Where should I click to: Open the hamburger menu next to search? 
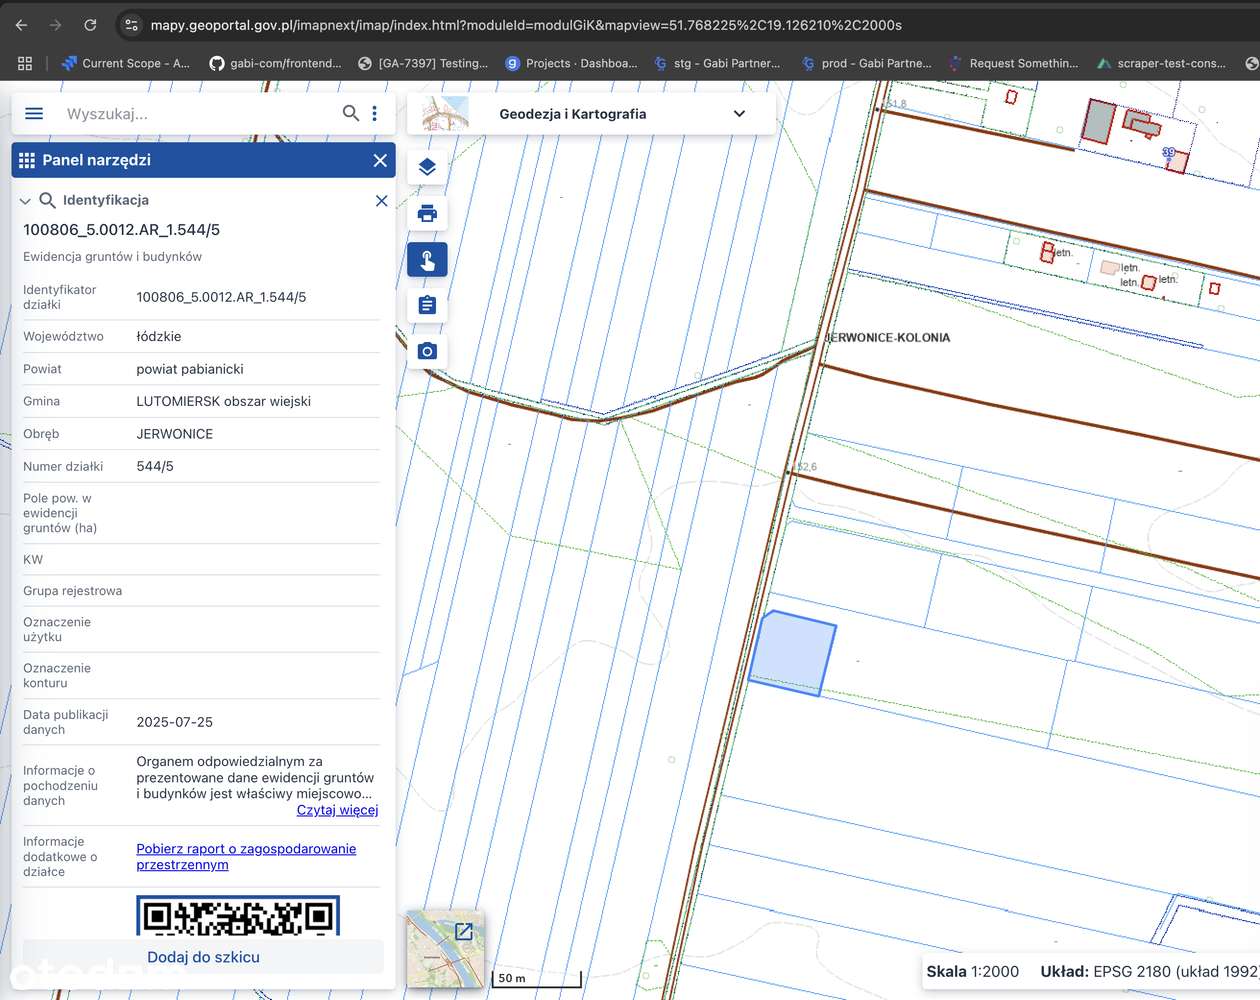34,114
